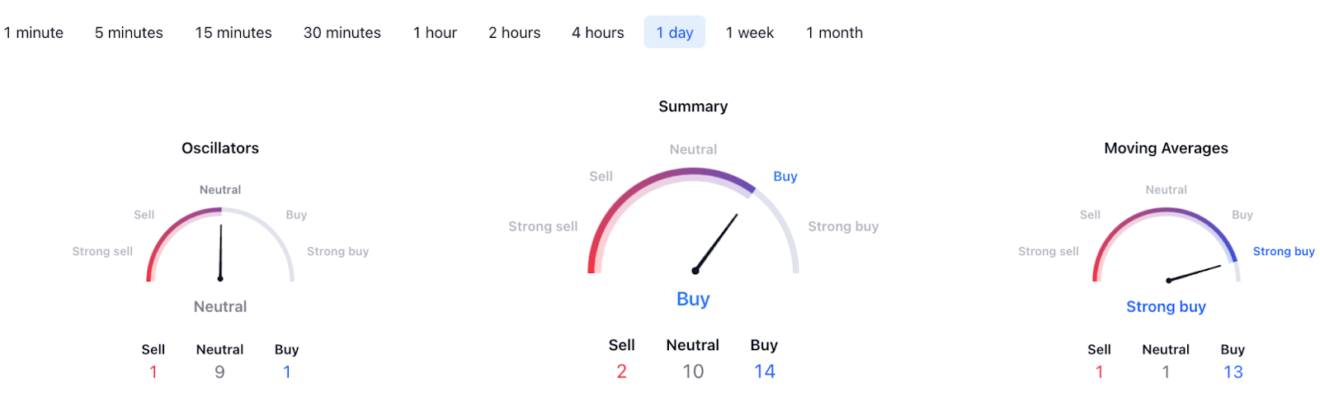Select the 4 hours interval
Image resolution: width=1320 pixels, height=412 pixels.
click(x=598, y=32)
